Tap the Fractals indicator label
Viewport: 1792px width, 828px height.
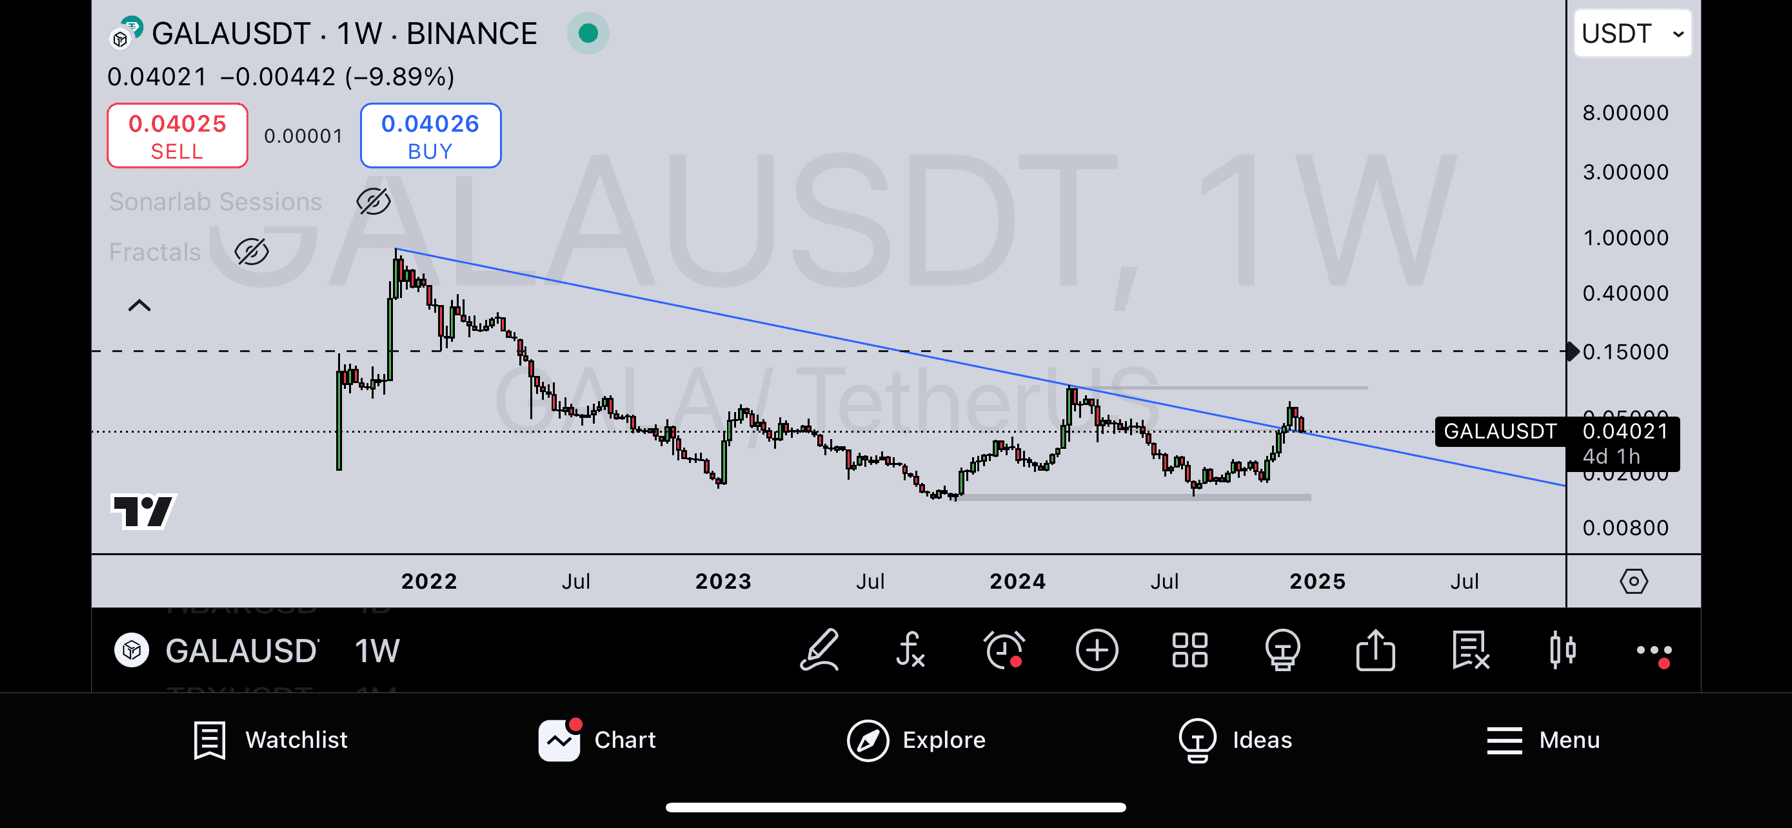[155, 252]
